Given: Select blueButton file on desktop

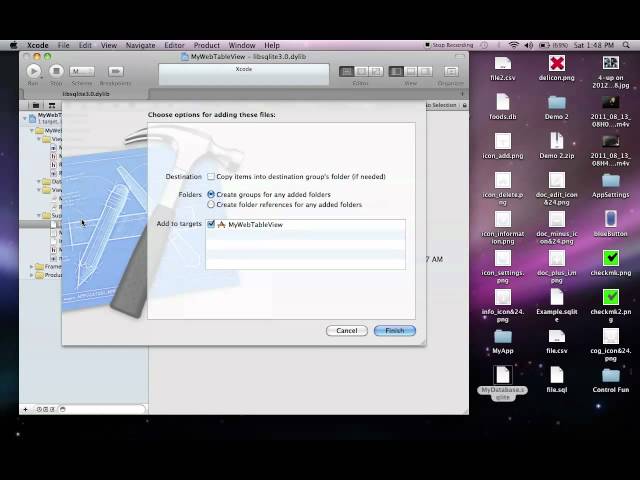Looking at the screenshot, I should pos(611,224).
